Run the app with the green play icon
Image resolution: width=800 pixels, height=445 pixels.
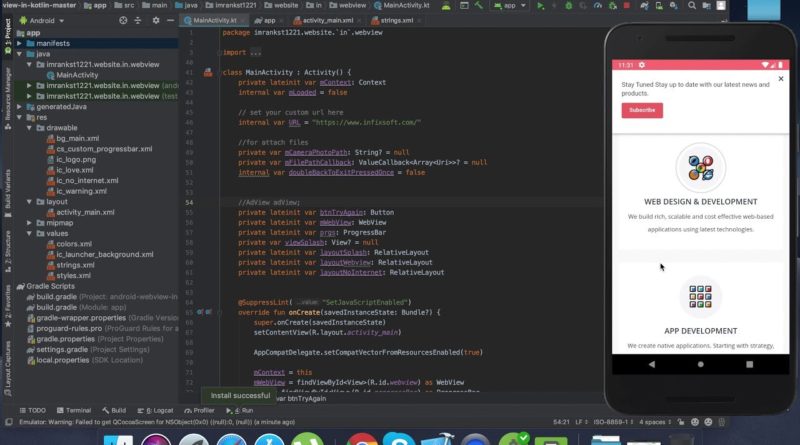pyautogui.click(x=540, y=6)
